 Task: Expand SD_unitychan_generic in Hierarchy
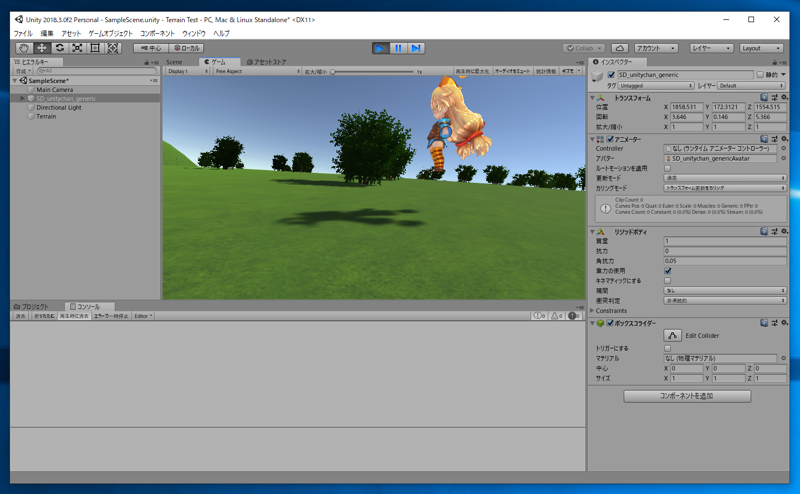click(x=22, y=98)
